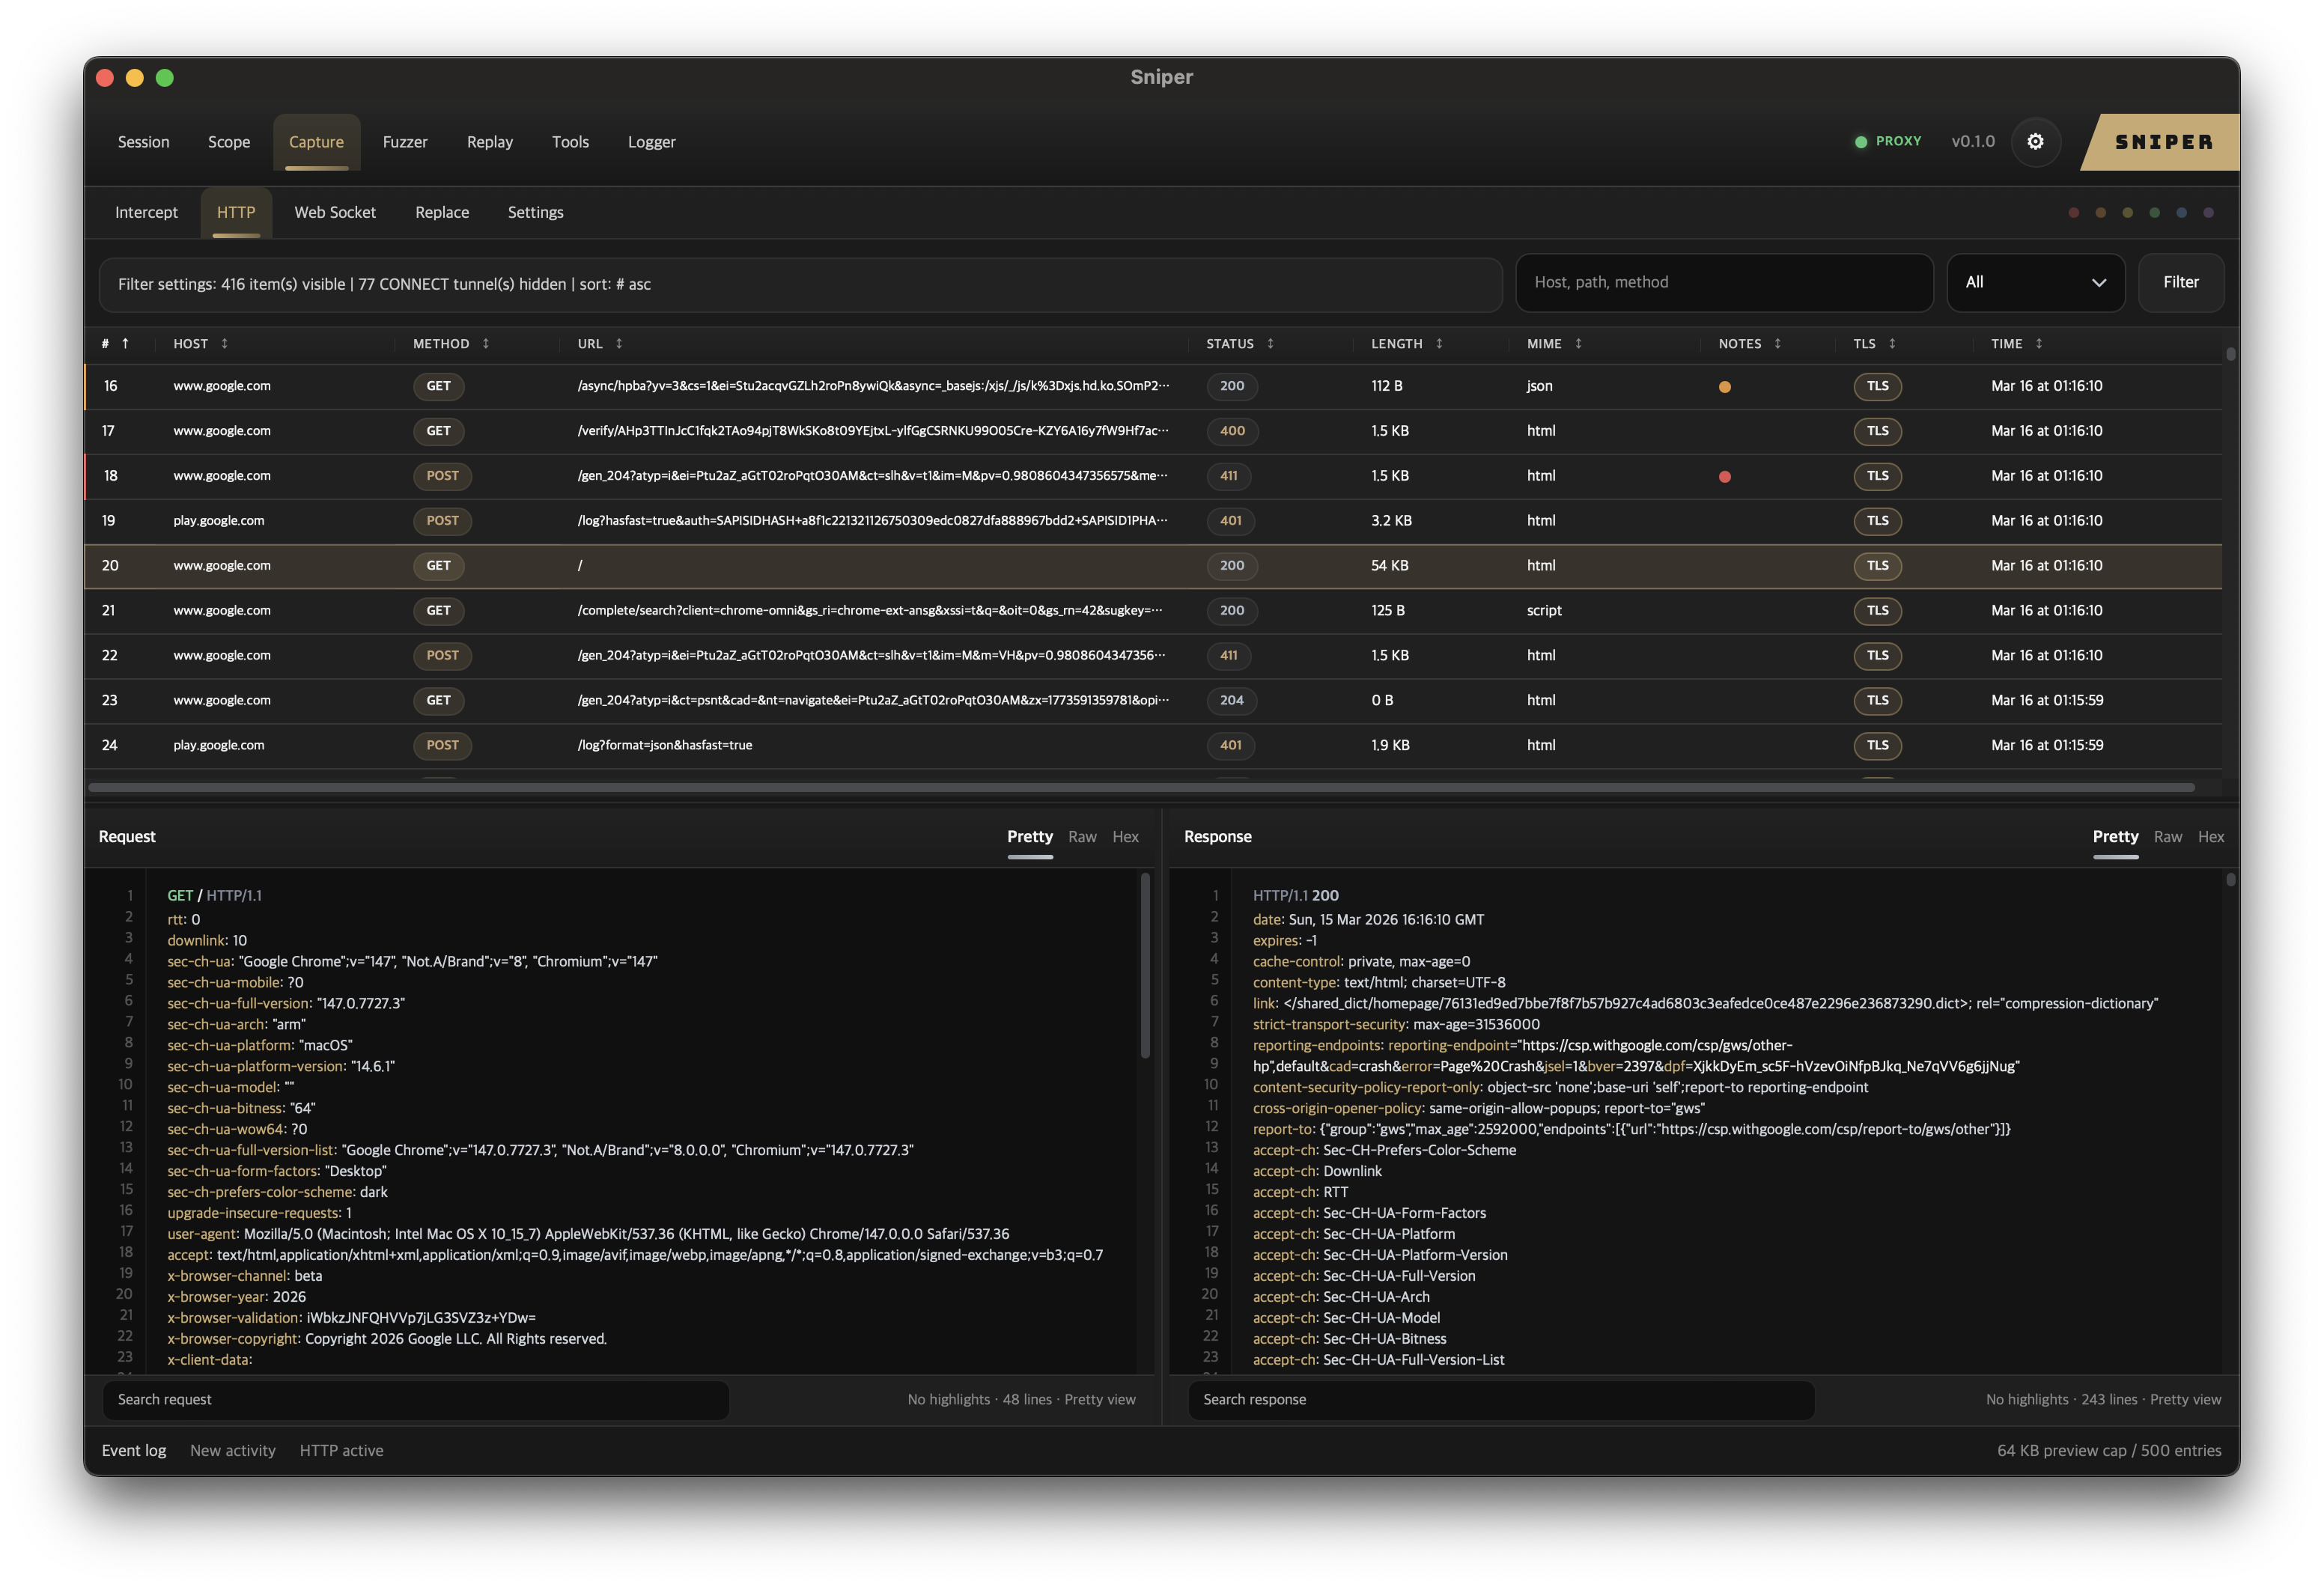Click the note indicator dot on row 18
This screenshot has height=1587, width=2324.
[1726, 477]
